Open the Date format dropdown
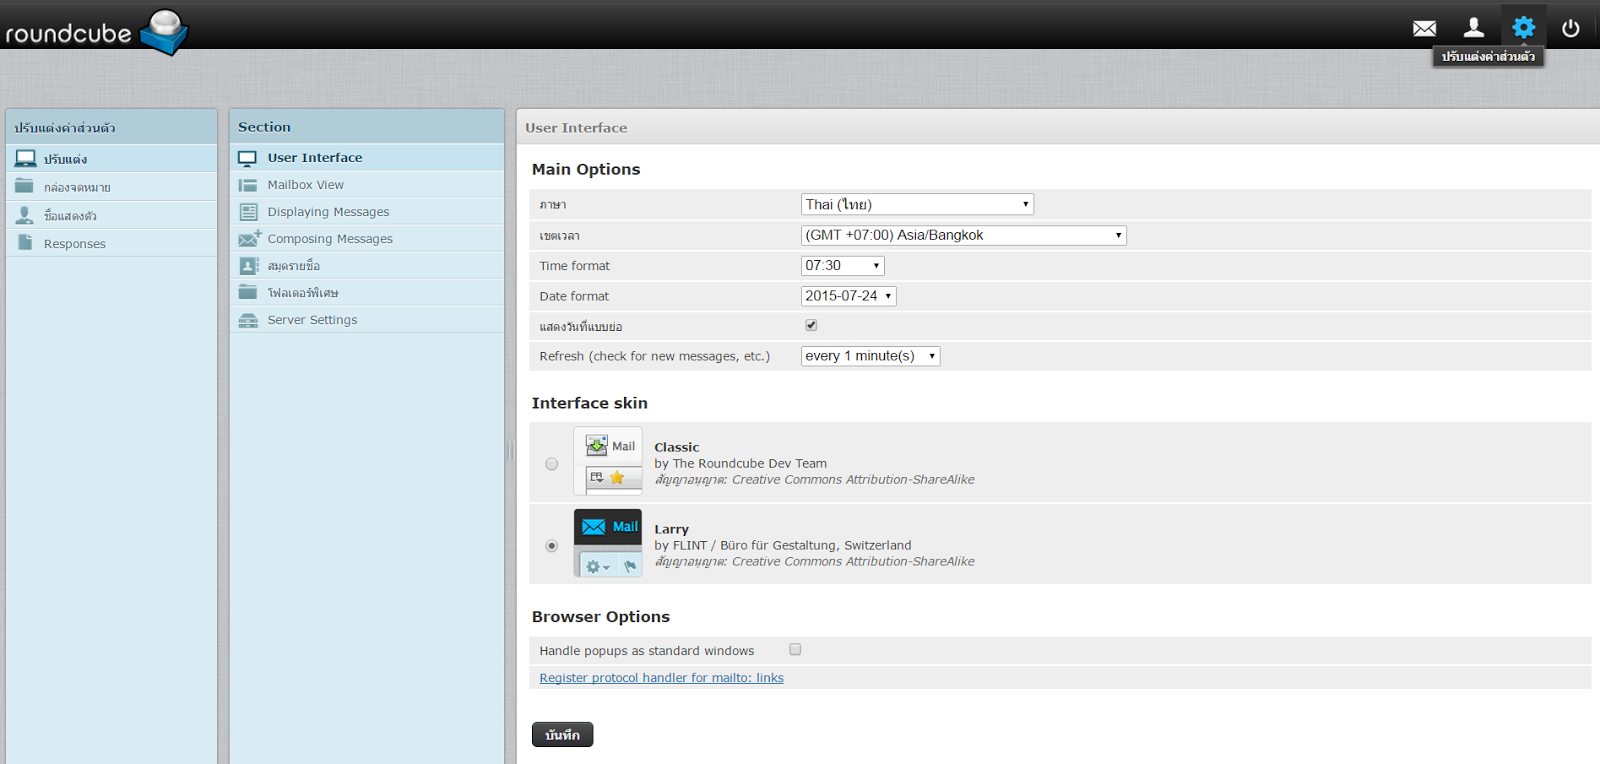1600x764 pixels. [x=848, y=296]
